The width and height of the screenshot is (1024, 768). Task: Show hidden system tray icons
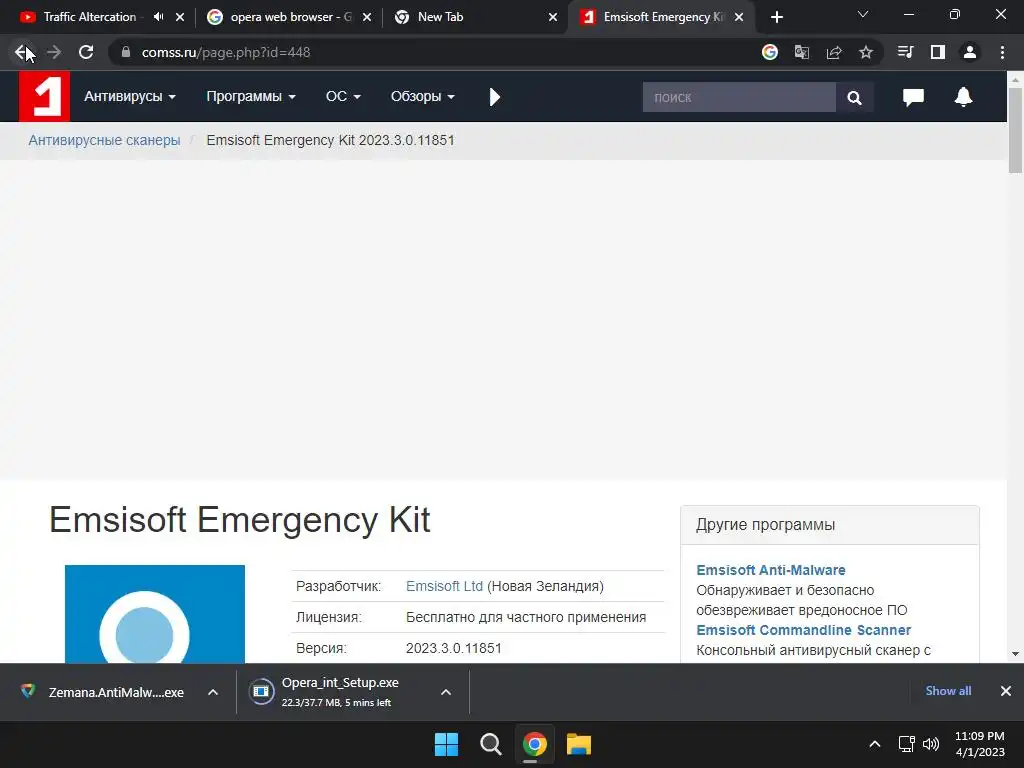click(874, 744)
